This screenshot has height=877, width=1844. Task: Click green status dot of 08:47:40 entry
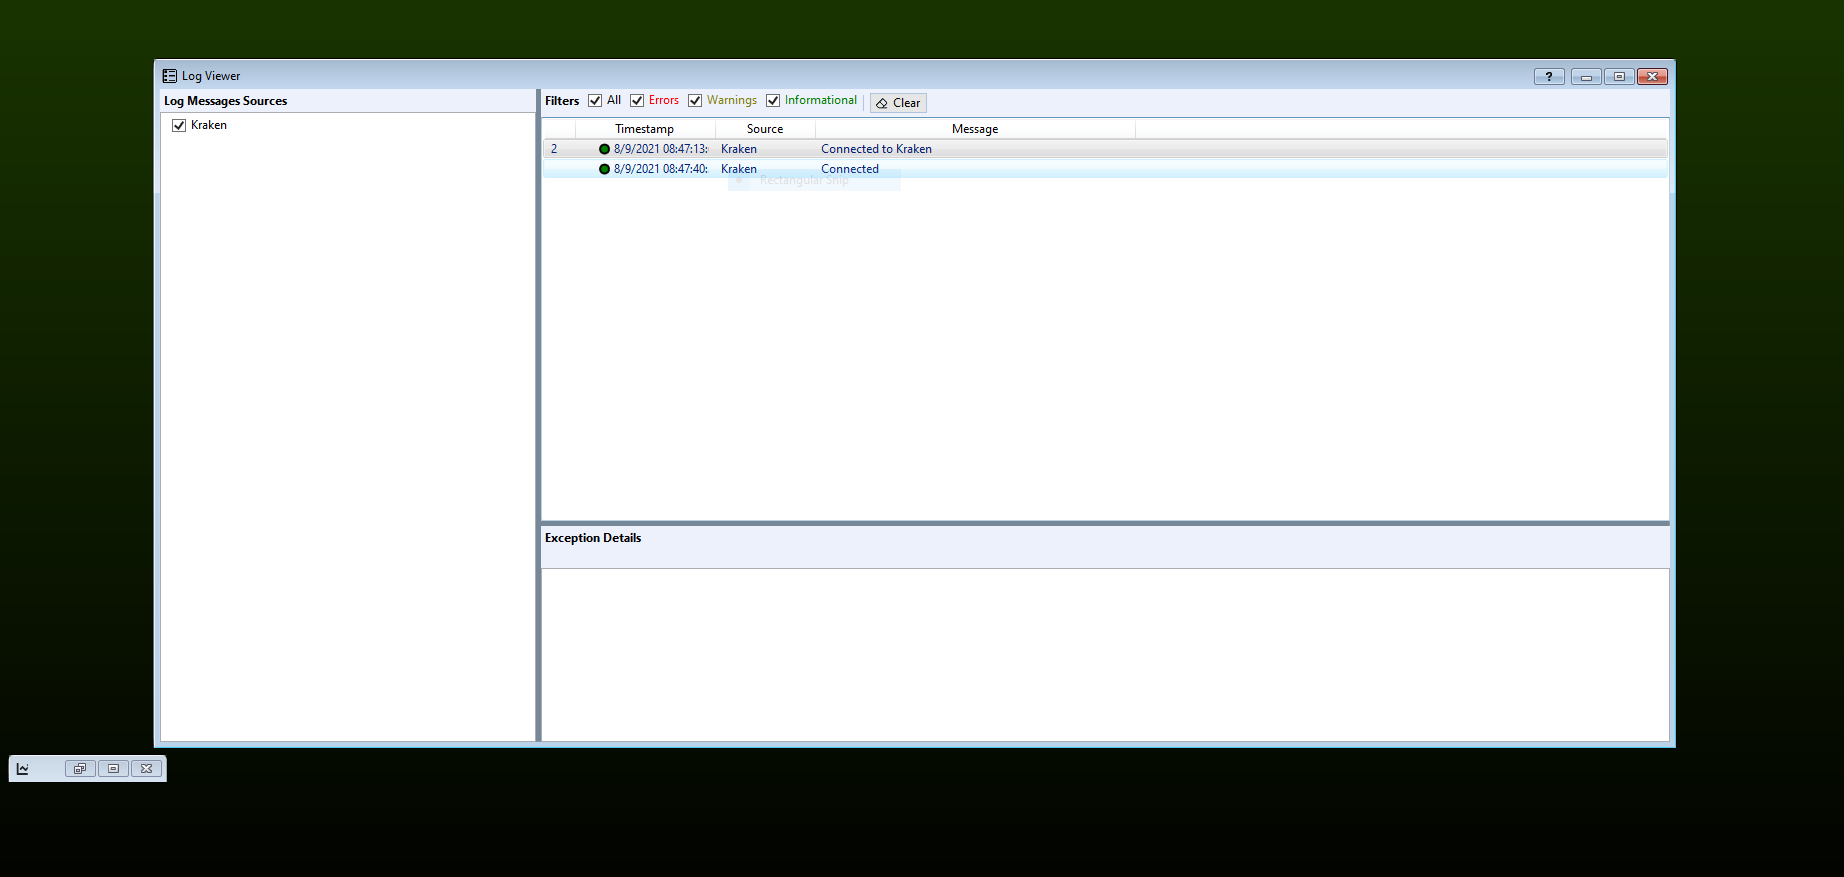point(604,169)
